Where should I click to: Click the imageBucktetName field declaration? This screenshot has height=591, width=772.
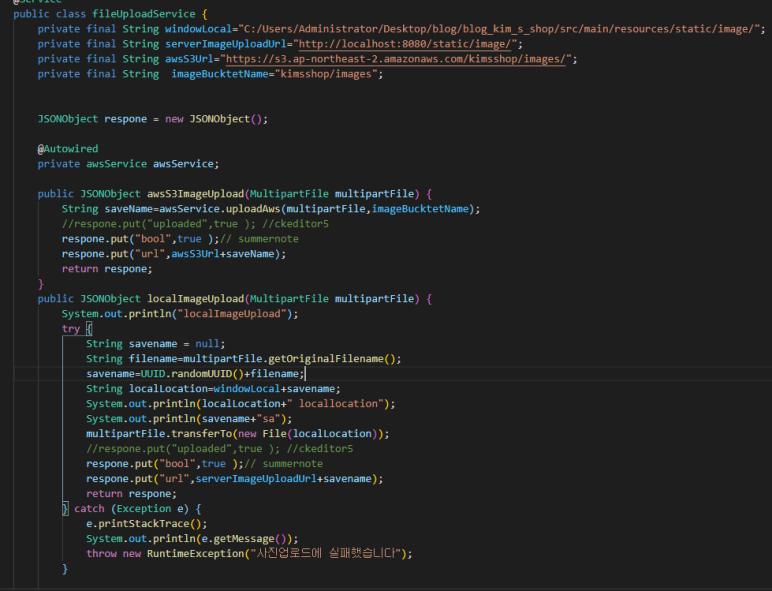pos(220,74)
